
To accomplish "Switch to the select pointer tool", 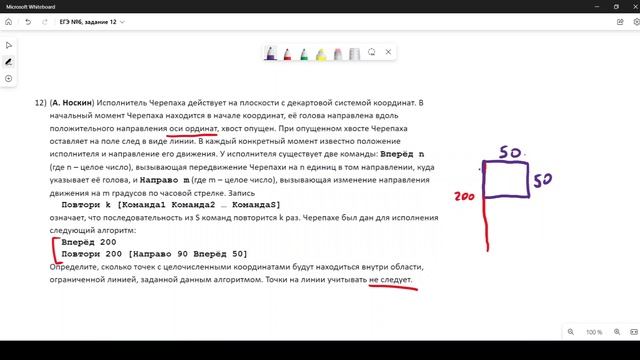I will click(x=9, y=45).
